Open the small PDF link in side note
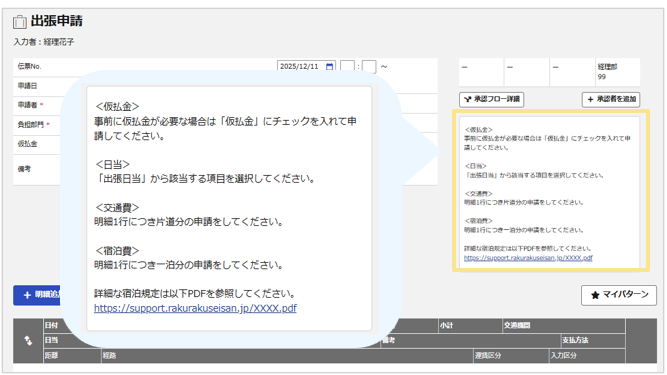 [528, 258]
